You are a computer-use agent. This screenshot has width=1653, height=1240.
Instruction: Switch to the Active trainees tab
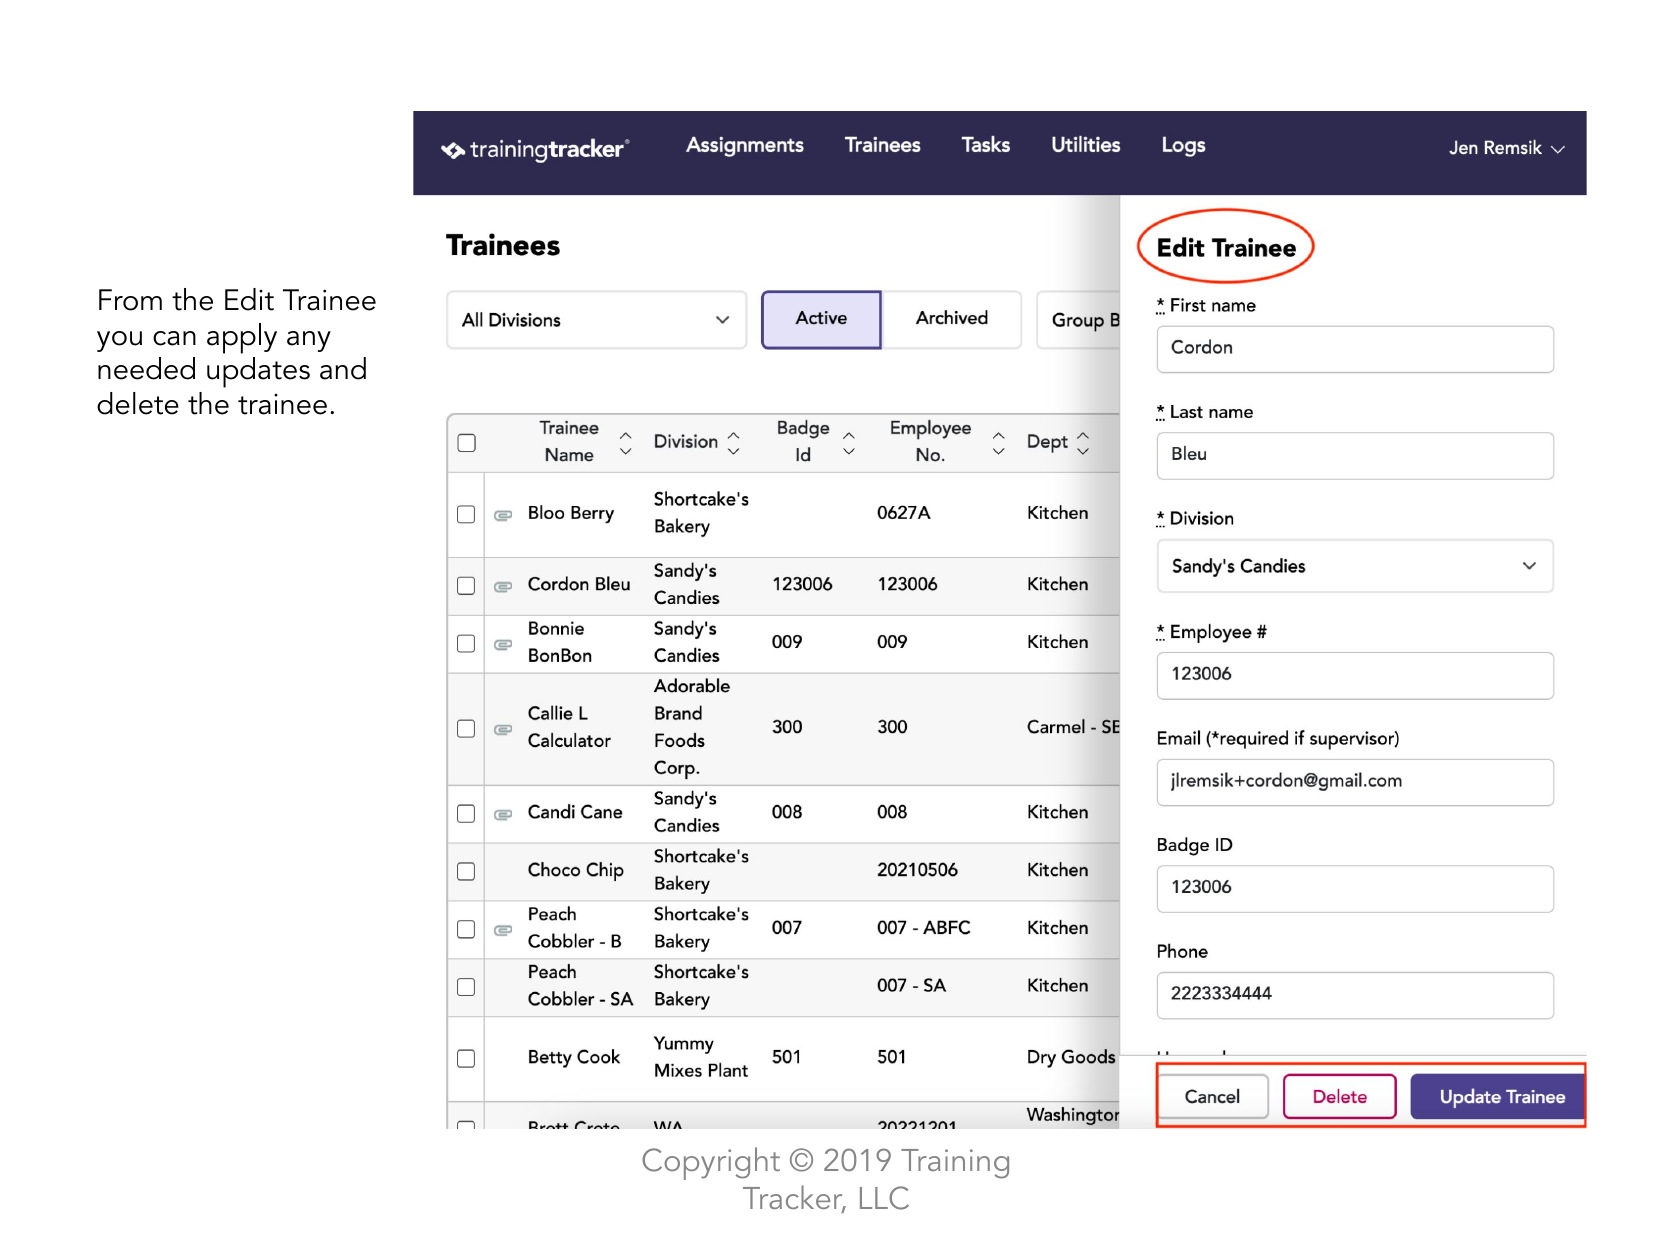click(821, 319)
